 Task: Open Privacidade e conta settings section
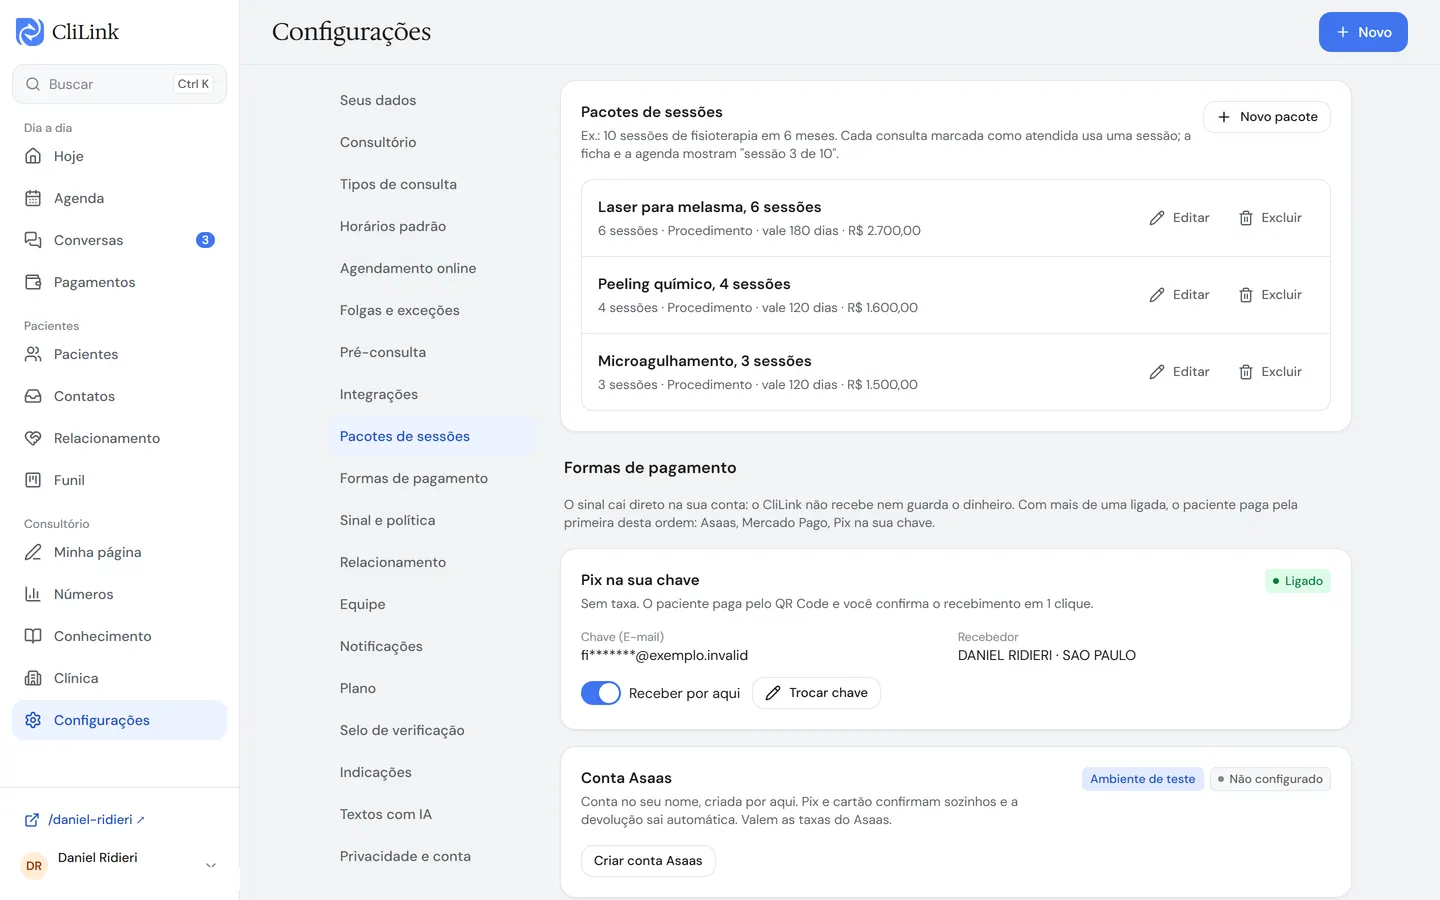point(432,856)
